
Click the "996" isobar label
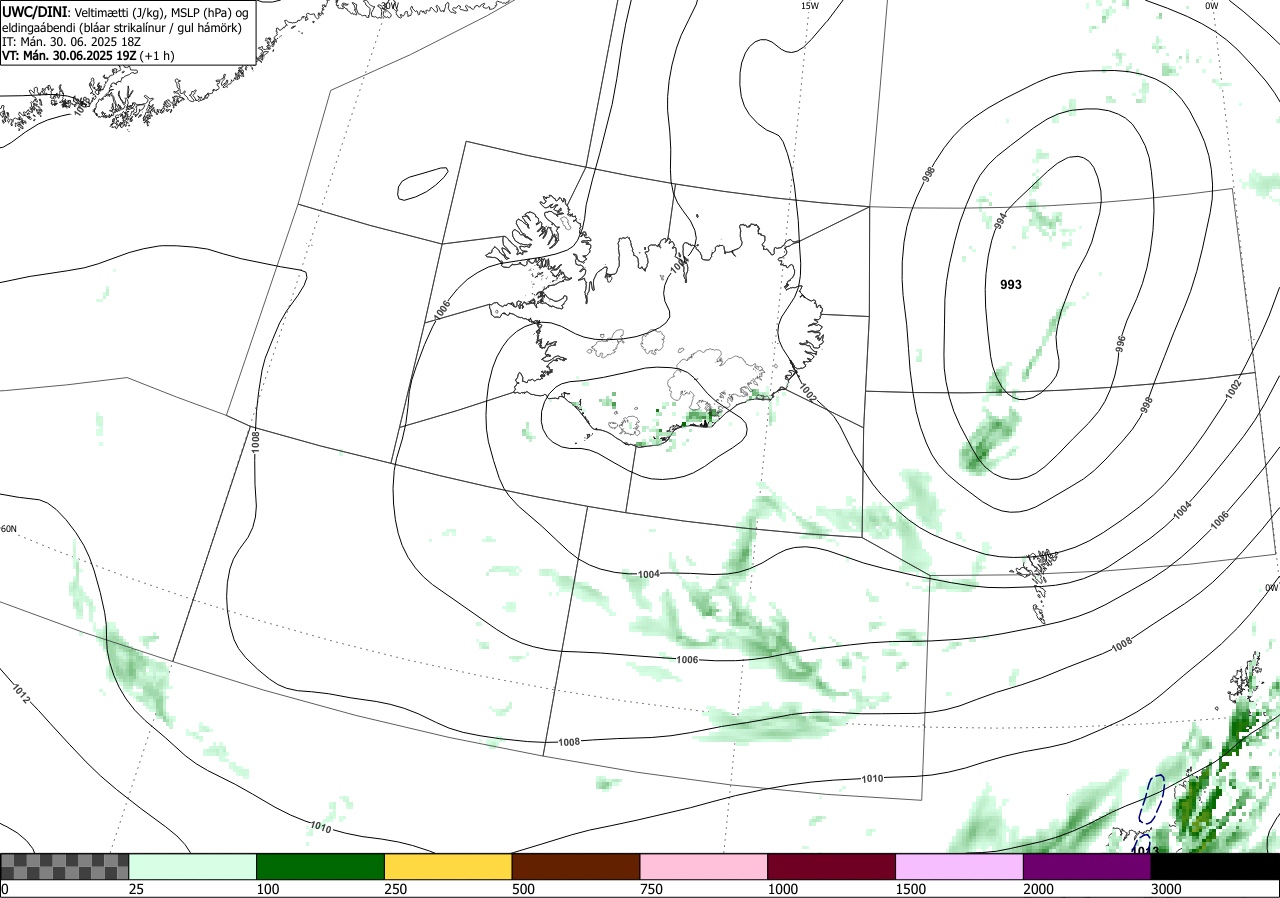click(x=1120, y=344)
